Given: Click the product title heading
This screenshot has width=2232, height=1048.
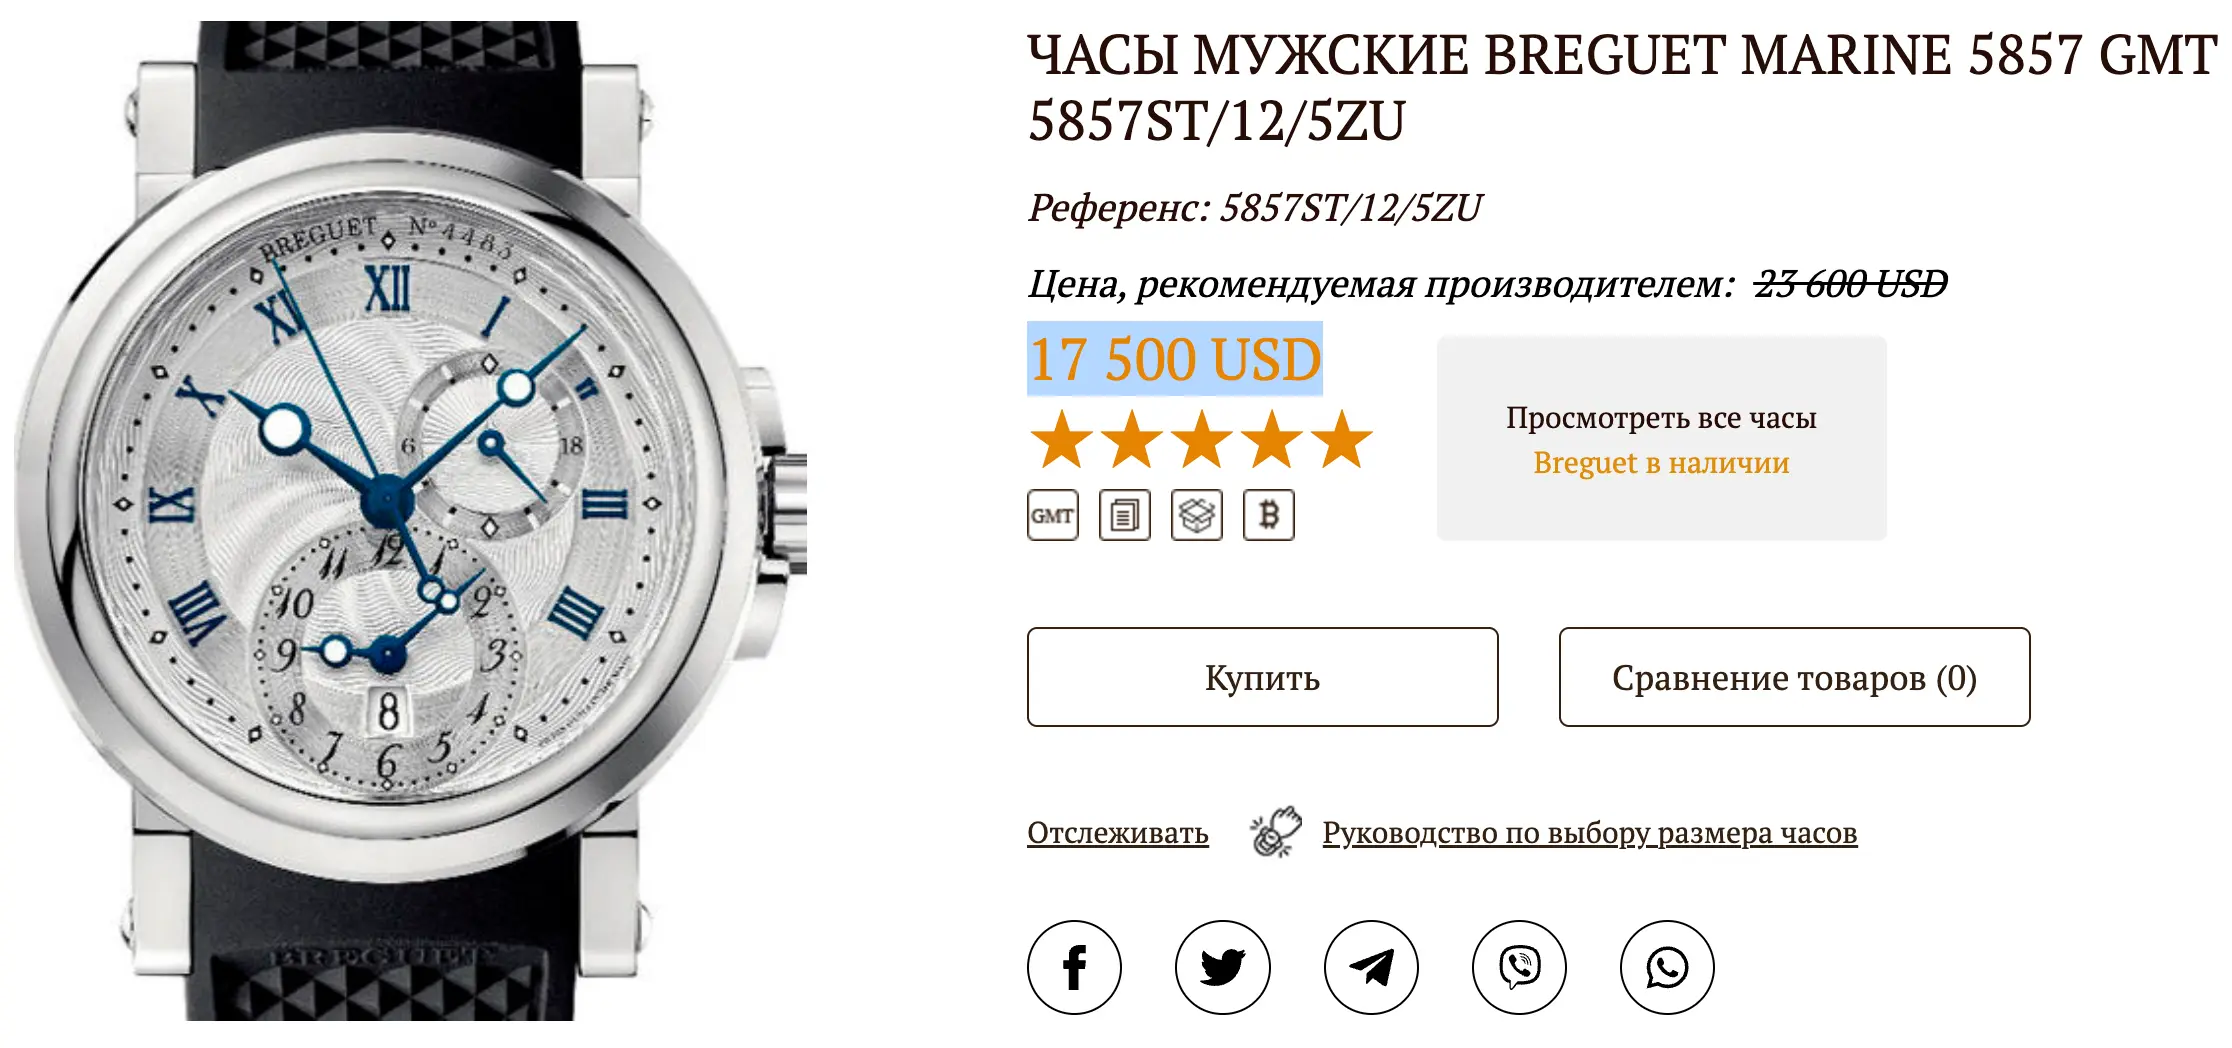Looking at the screenshot, I should [1622, 88].
